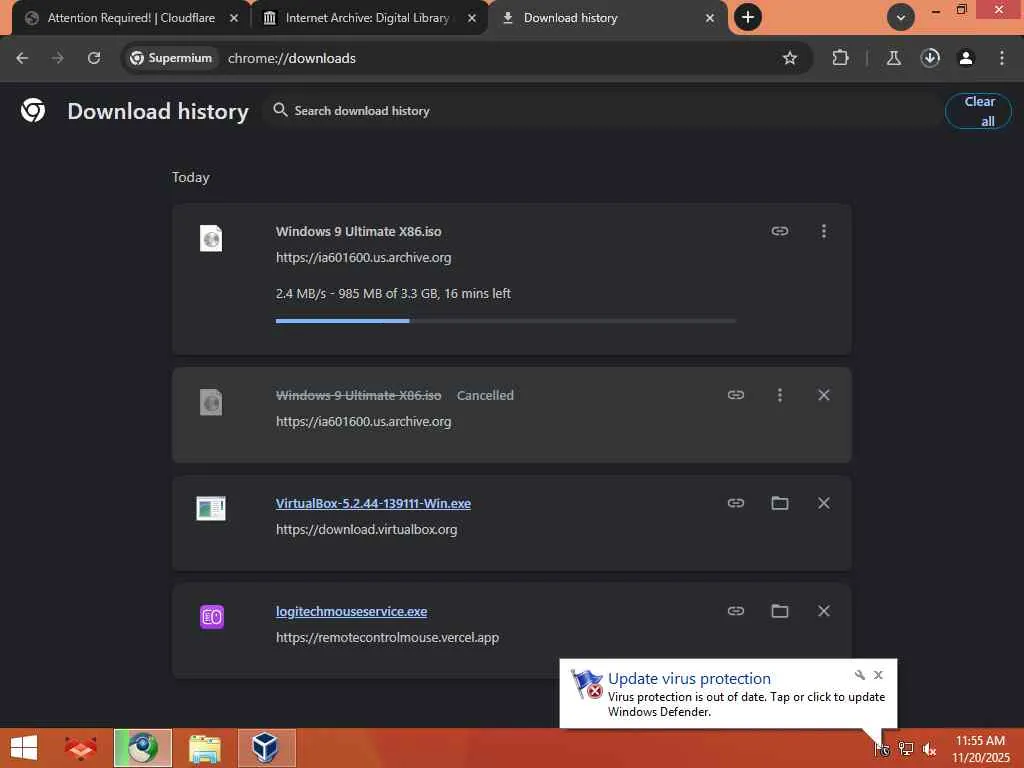1024x768 pixels.
Task: Show the downloads toolbar bubble icon
Action: 930,58
